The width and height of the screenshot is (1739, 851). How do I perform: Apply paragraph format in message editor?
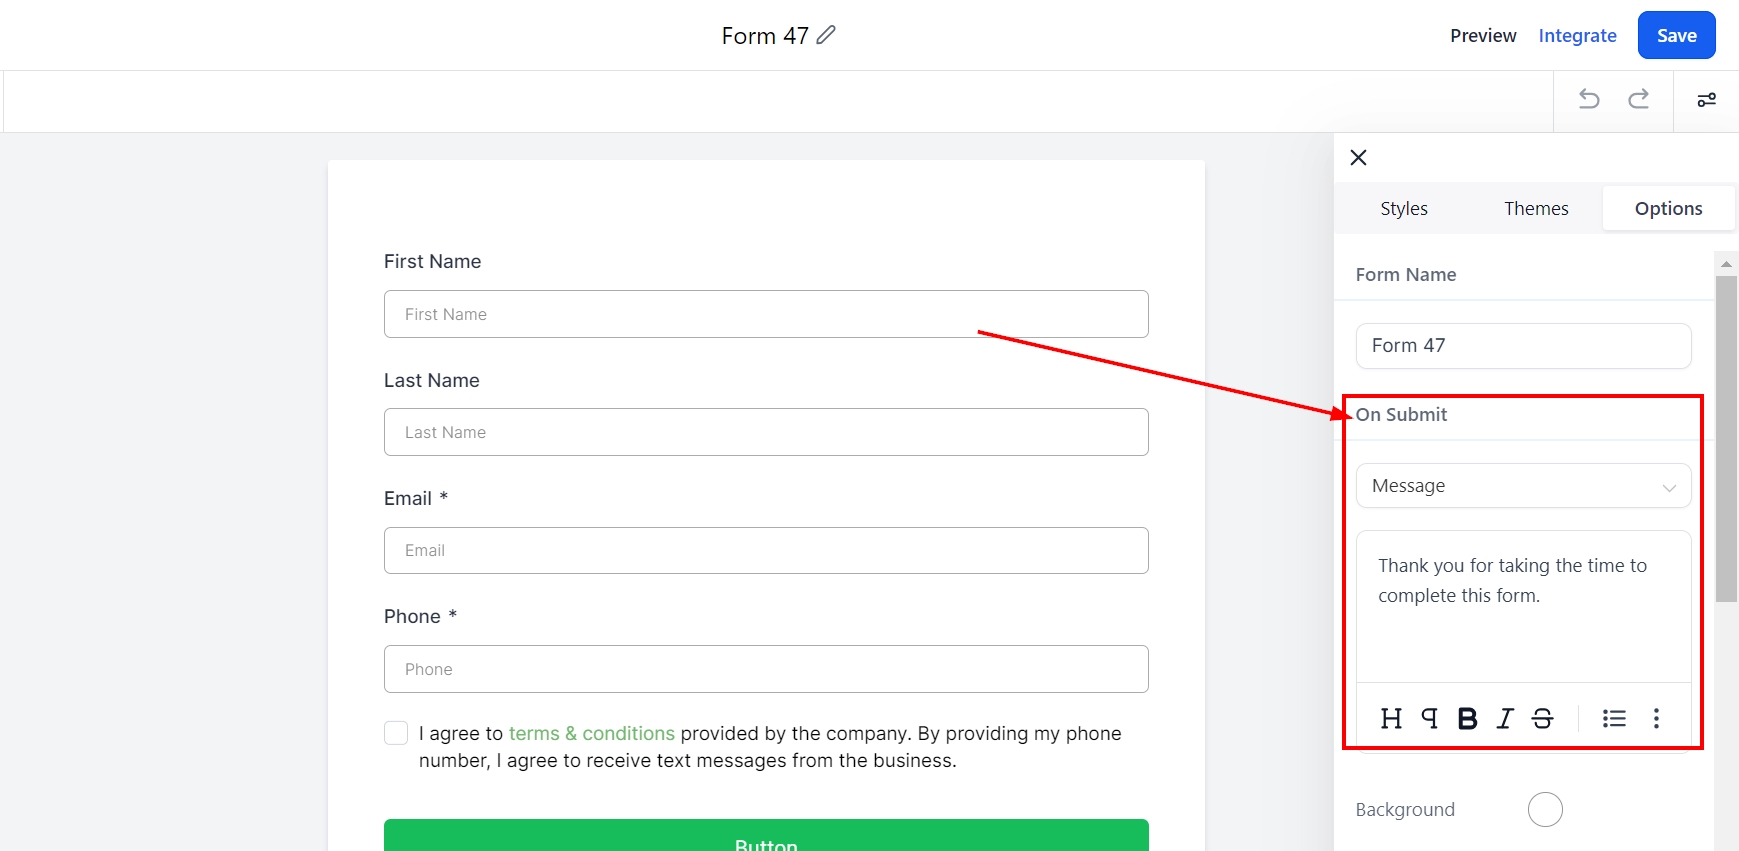click(x=1430, y=718)
